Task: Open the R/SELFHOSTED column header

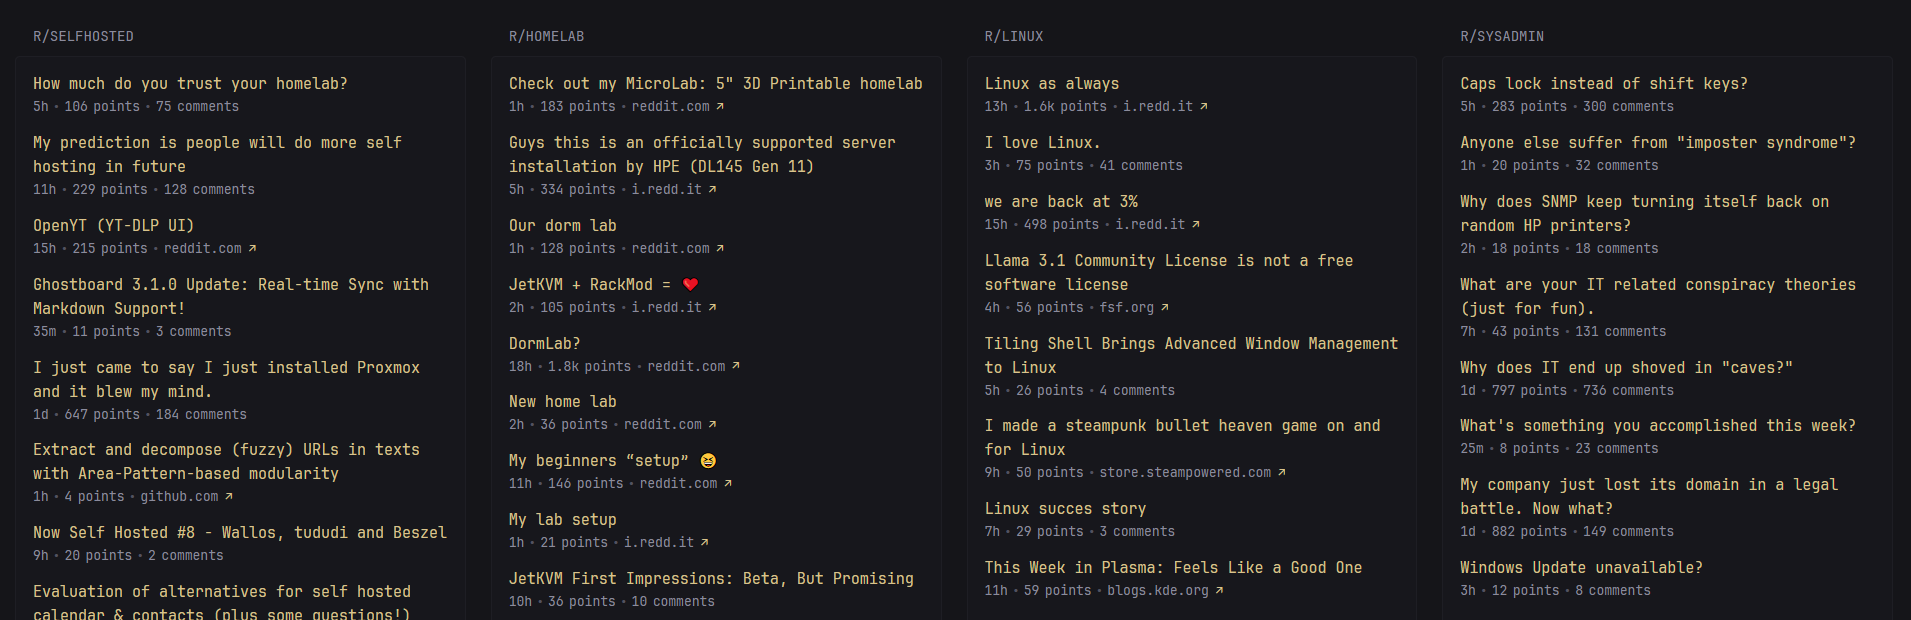Action: point(83,37)
